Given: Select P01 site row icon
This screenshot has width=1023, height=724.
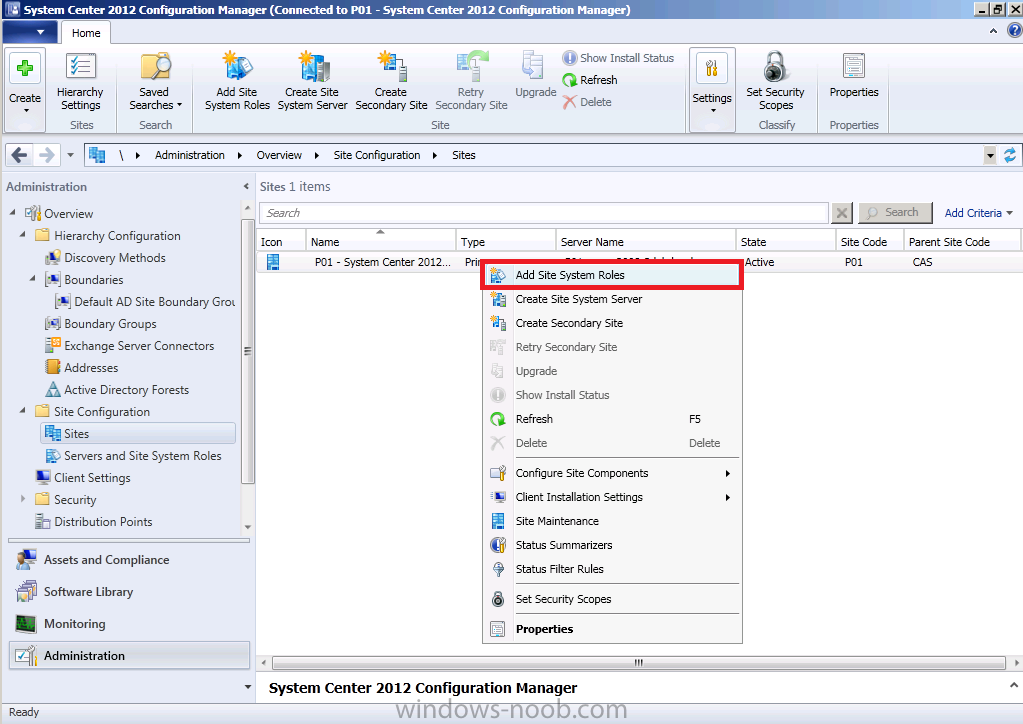Looking at the screenshot, I should point(273,262).
